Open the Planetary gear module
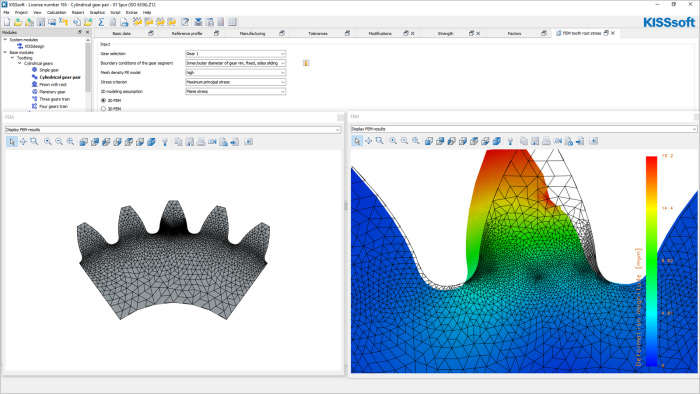Image resolution: width=700 pixels, height=394 pixels. click(52, 91)
